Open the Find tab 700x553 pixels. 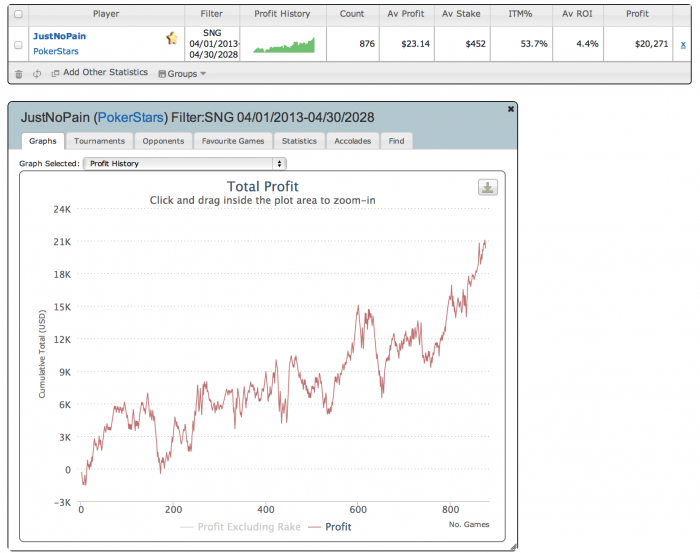coord(396,141)
